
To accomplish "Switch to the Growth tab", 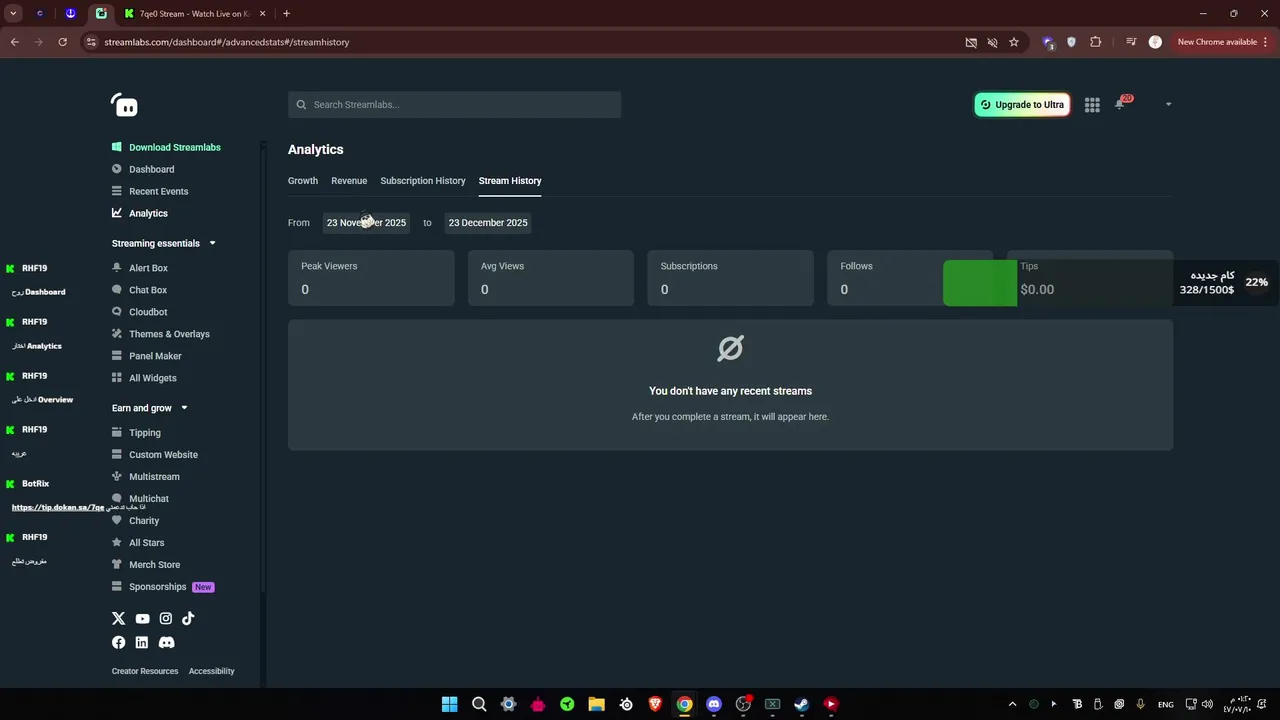I will point(303,181).
